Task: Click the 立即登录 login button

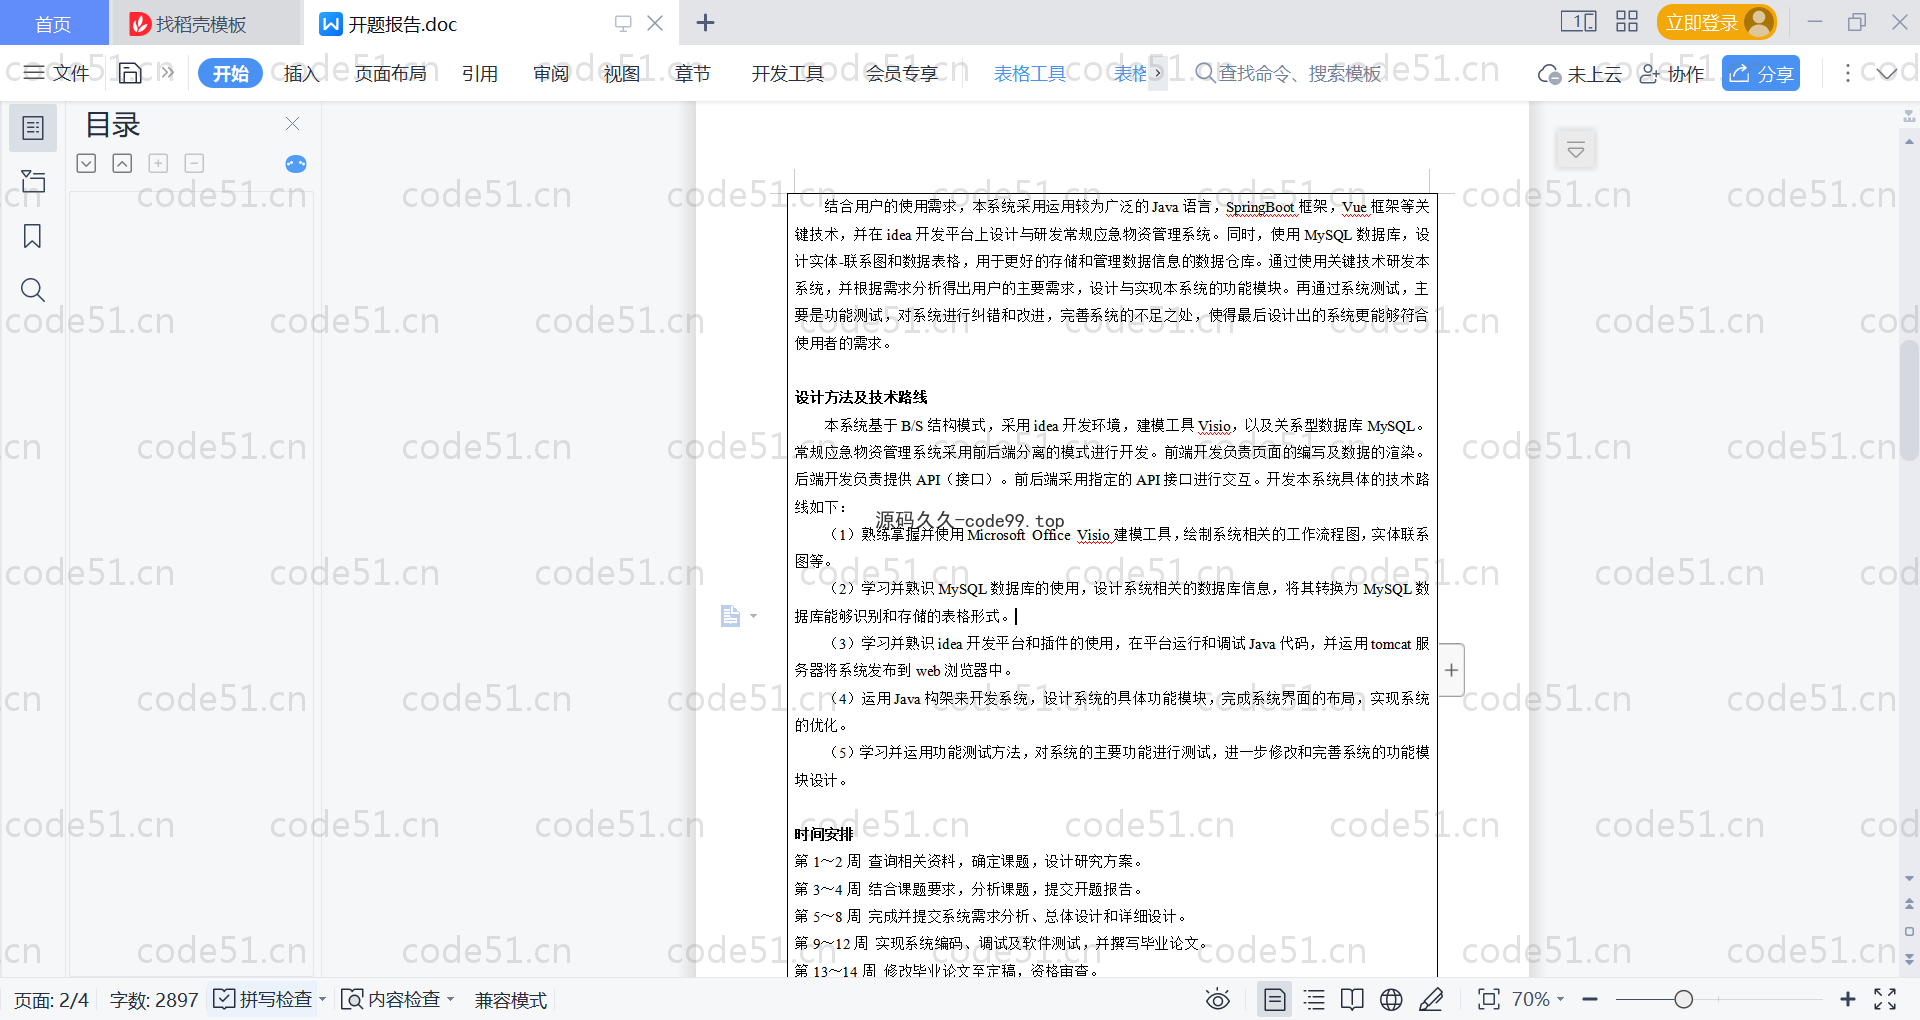Action: point(1716,22)
